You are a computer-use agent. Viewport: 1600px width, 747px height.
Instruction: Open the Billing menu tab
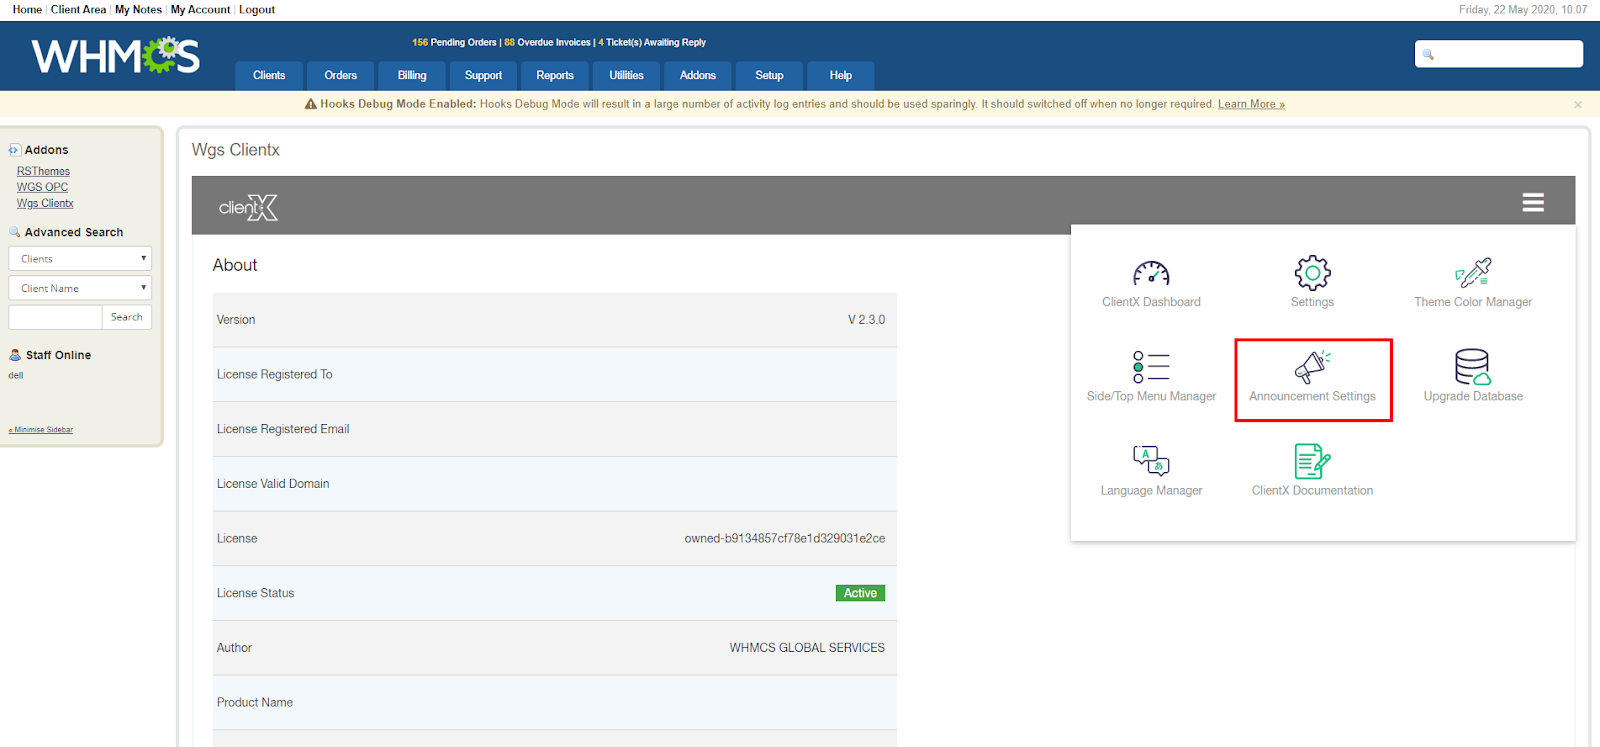coord(412,76)
